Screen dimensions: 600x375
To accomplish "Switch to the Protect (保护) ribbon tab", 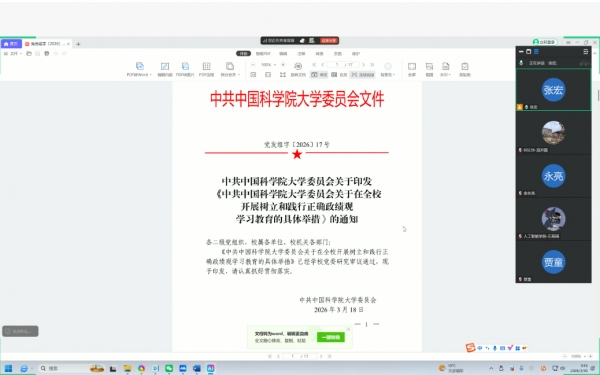I will [x=356, y=54].
